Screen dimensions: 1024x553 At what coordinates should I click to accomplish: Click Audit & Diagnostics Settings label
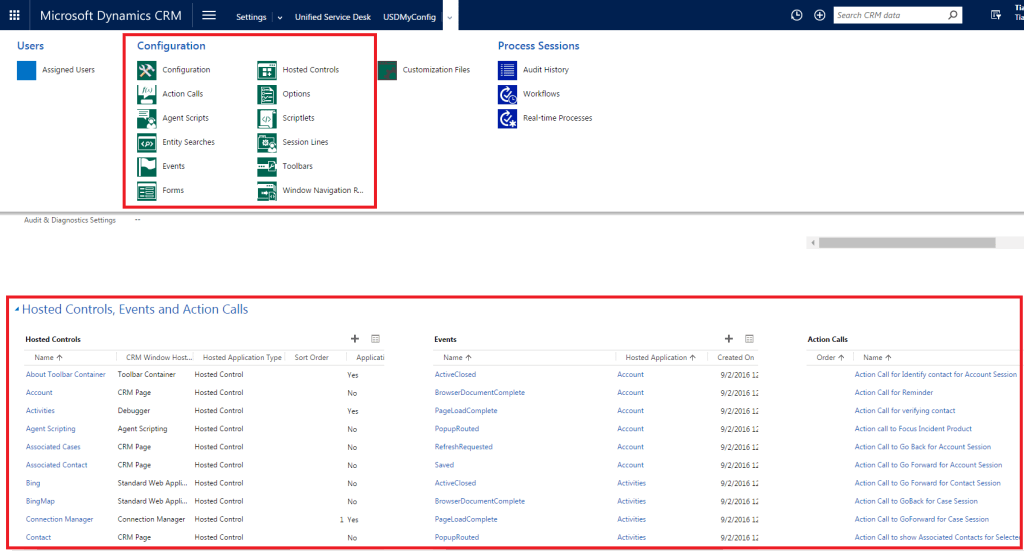tap(70, 221)
